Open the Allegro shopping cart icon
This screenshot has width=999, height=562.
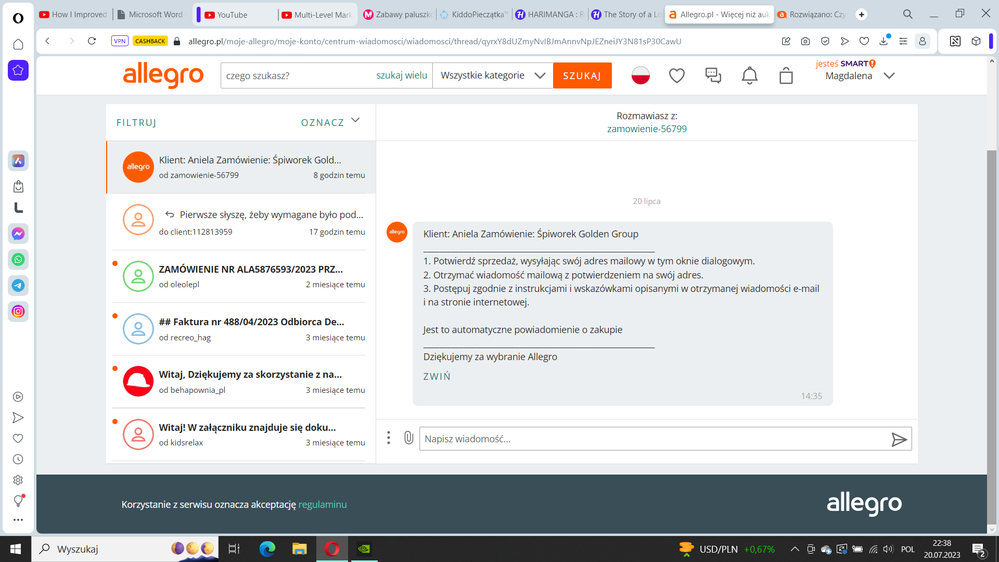[786, 75]
